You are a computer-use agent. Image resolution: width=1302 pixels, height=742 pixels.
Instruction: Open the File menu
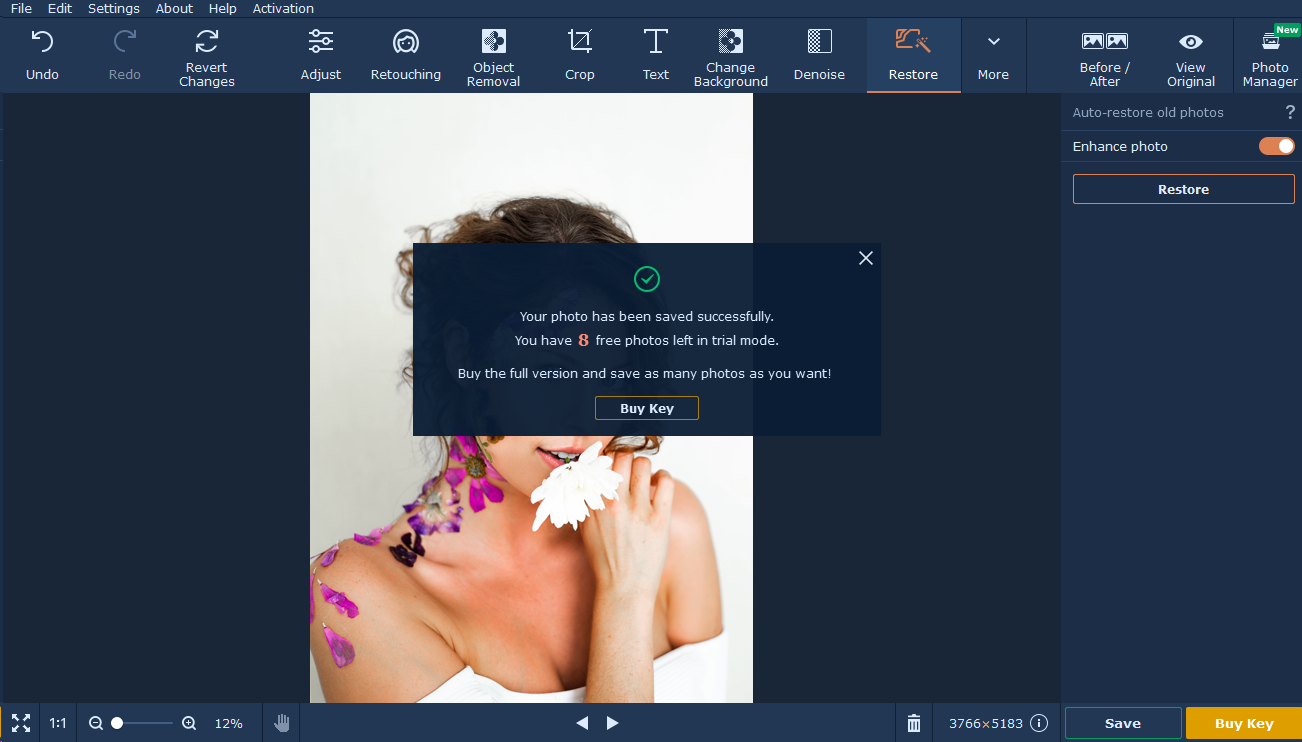pyautogui.click(x=21, y=8)
